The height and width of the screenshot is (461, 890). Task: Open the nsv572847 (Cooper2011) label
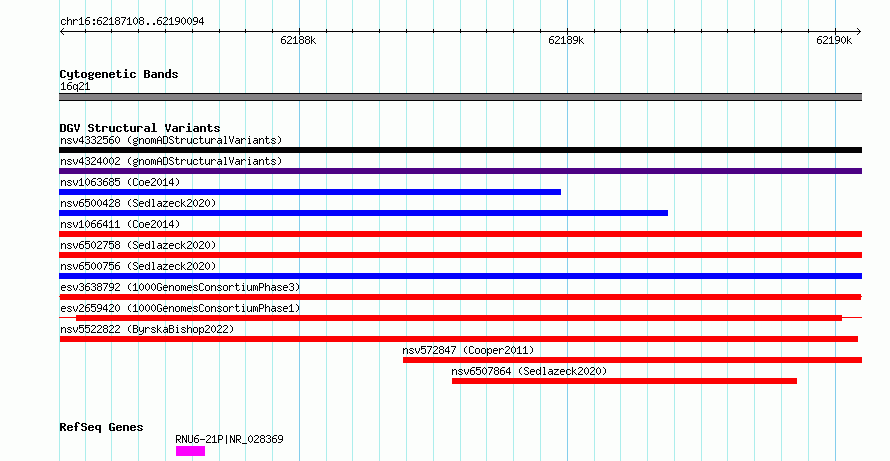pos(468,350)
